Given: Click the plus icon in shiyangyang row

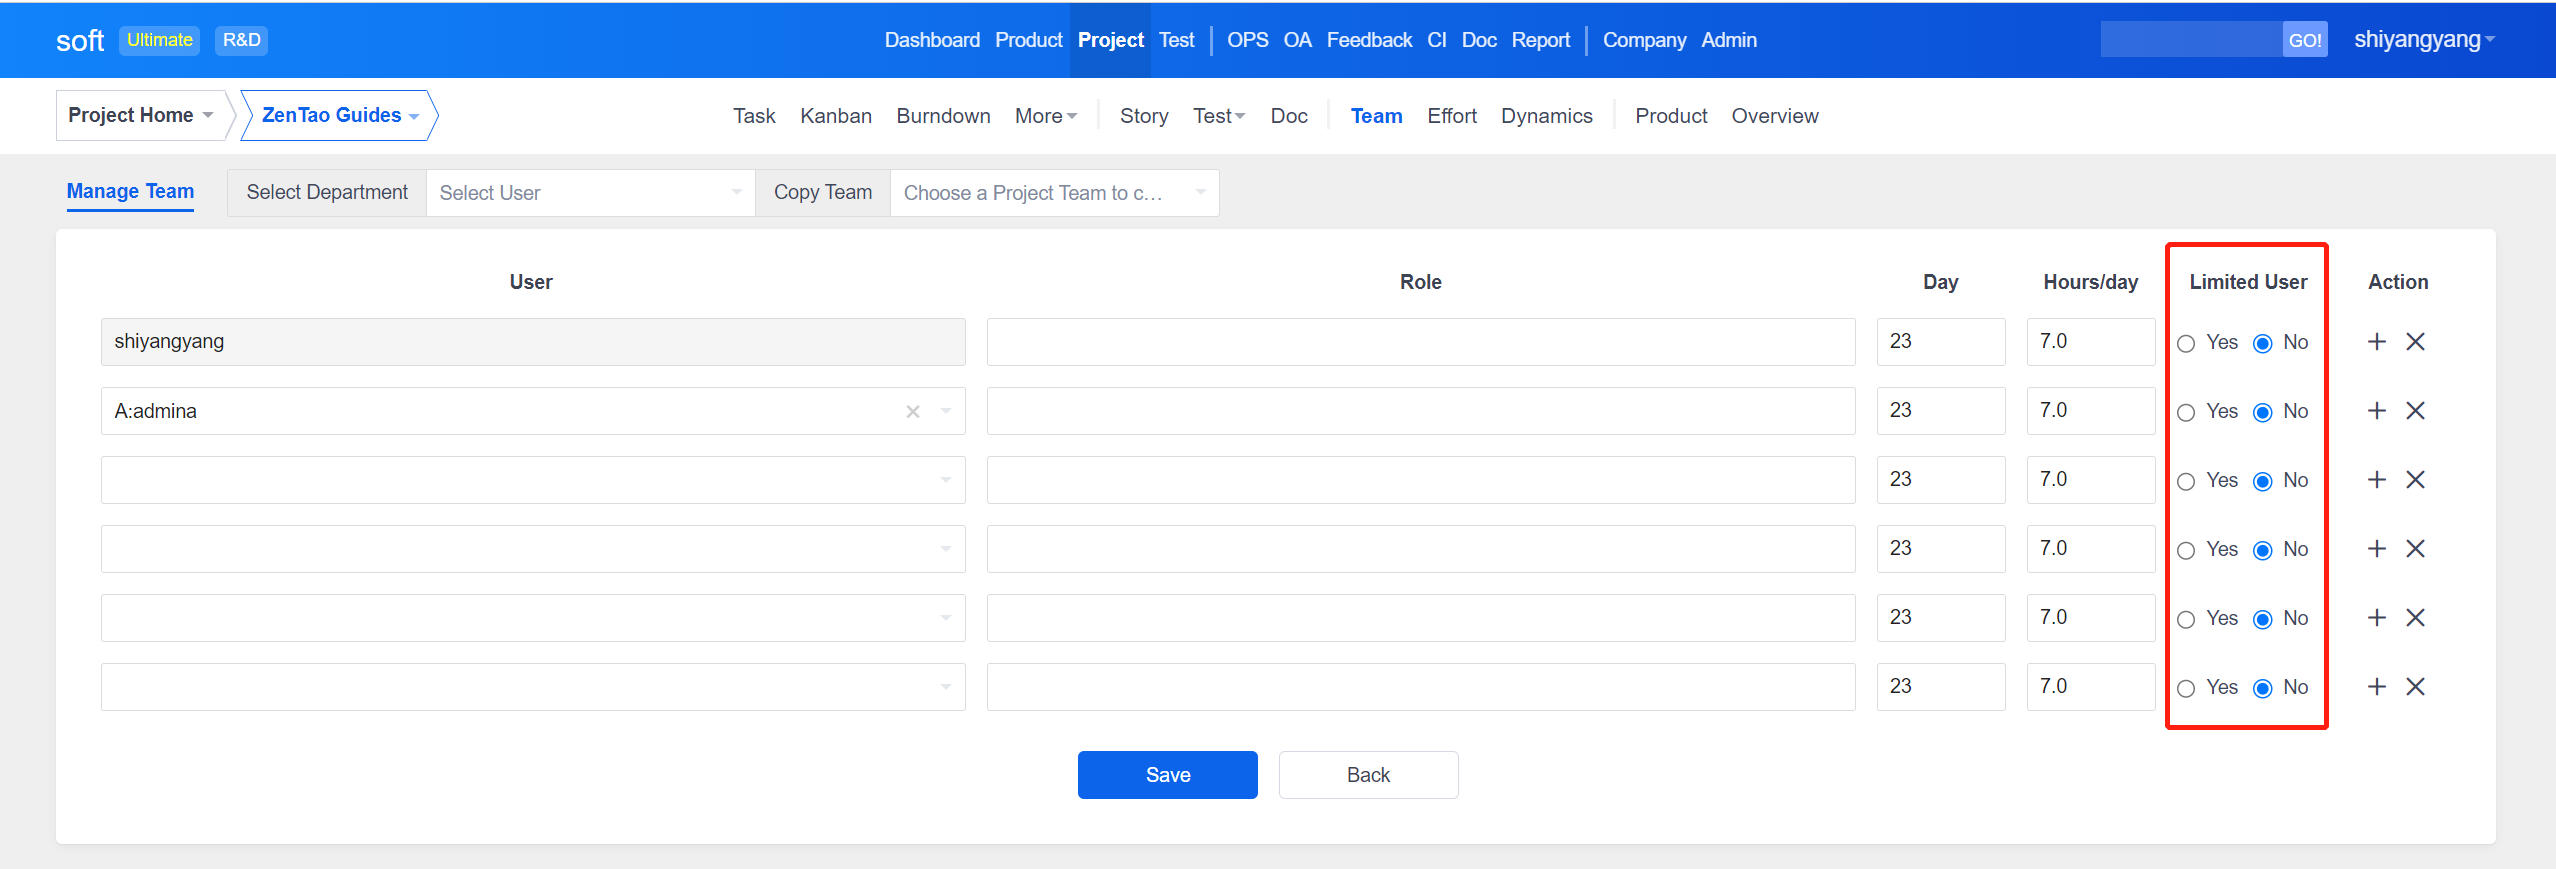Looking at the screenshot, I should click(x=2377, y=342).
